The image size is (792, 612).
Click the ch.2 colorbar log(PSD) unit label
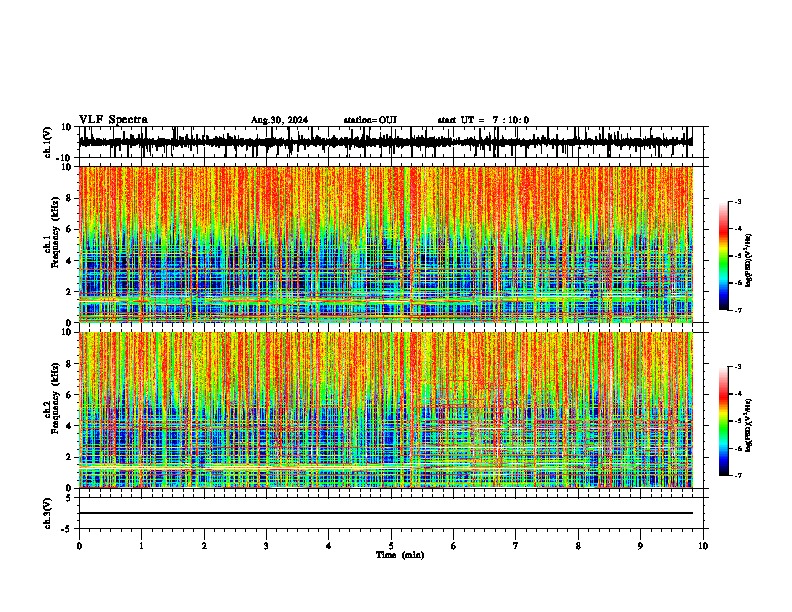(x=749, y=425)
